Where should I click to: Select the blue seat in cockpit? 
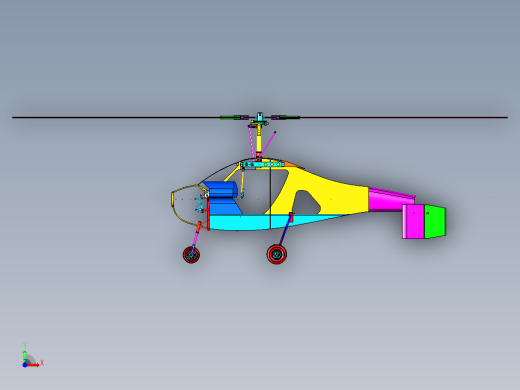223,197
